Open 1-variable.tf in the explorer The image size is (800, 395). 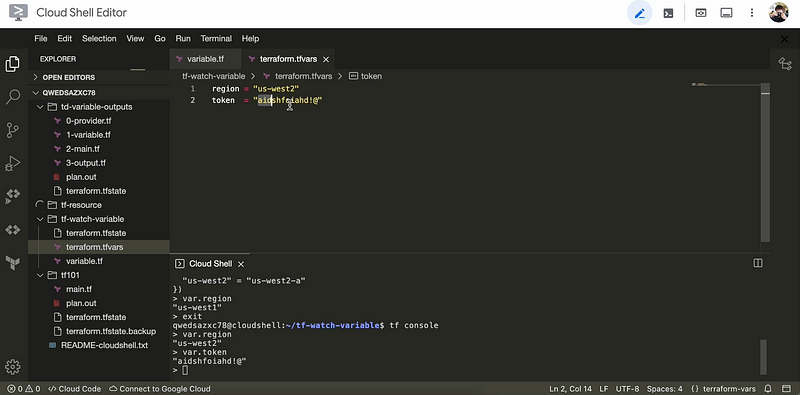pos(98,135)
